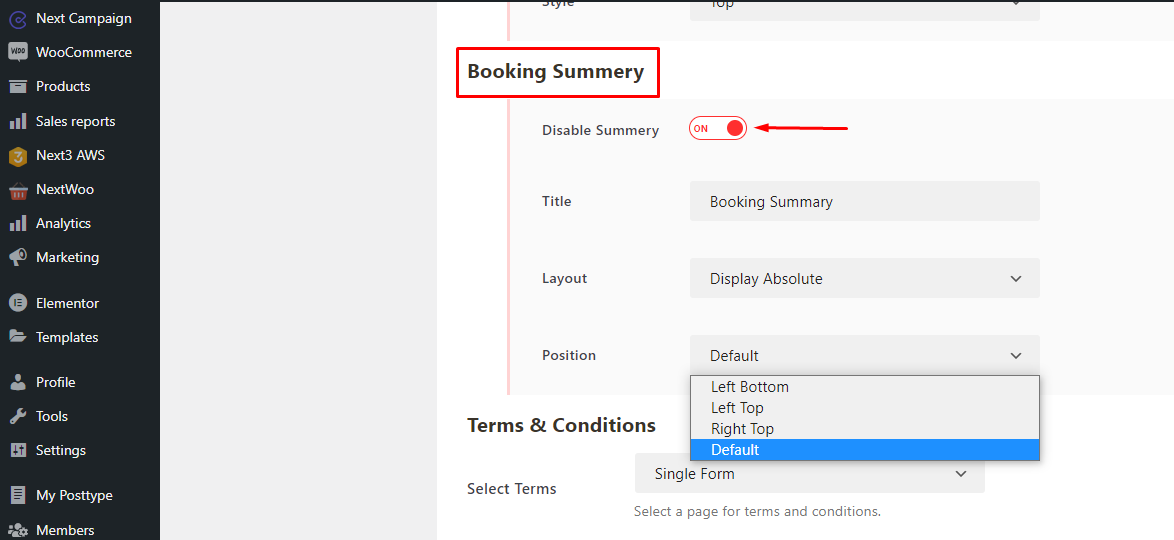
Task: Open NextWoo basket icon
Action: 17,189
